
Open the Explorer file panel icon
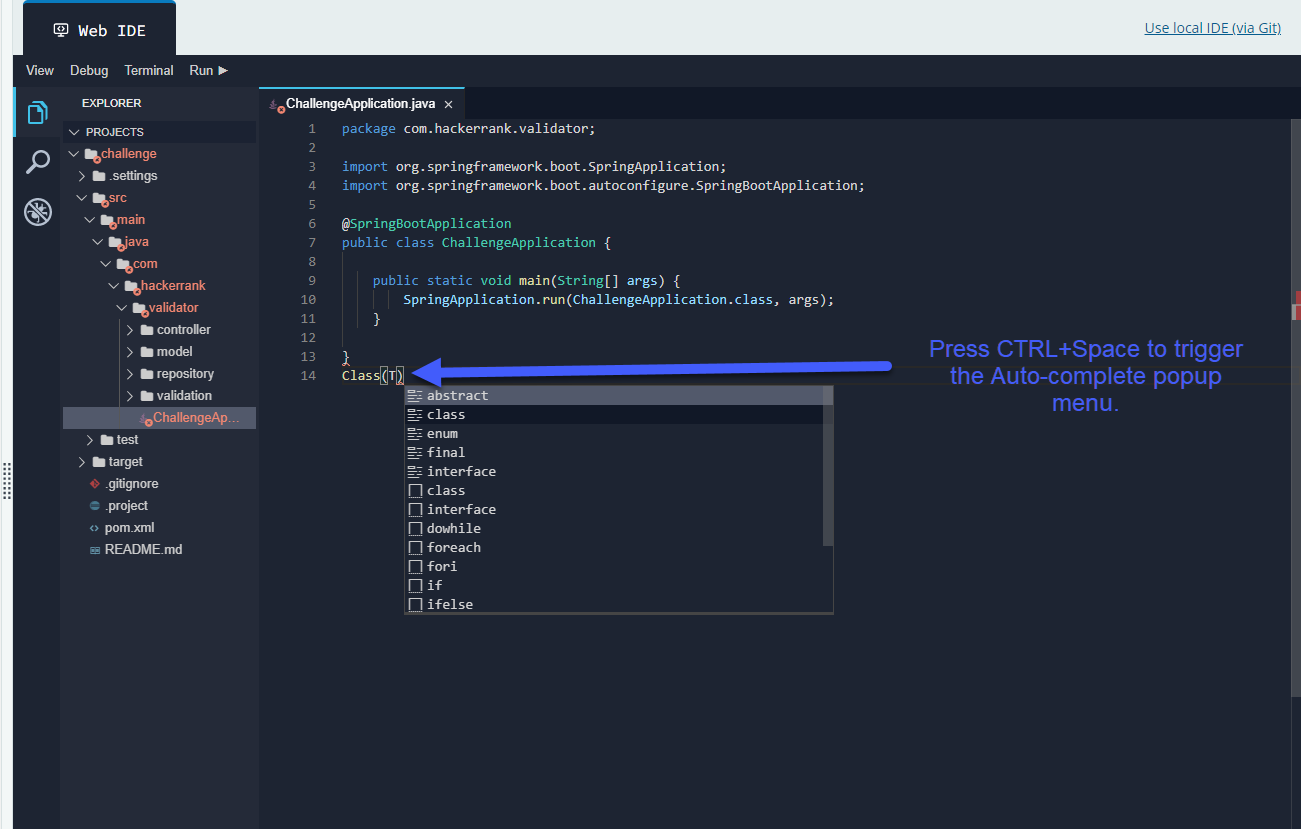(x=37, y=112)
